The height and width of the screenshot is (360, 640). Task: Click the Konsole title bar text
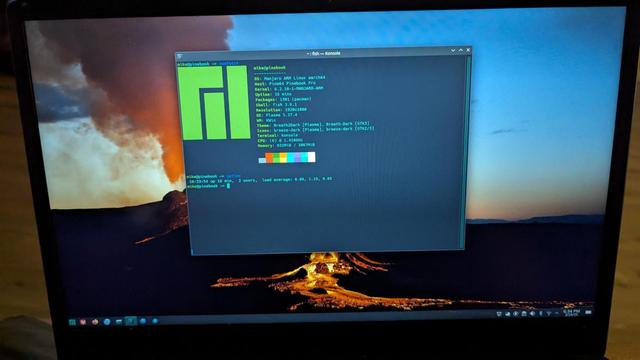[323, 53]
